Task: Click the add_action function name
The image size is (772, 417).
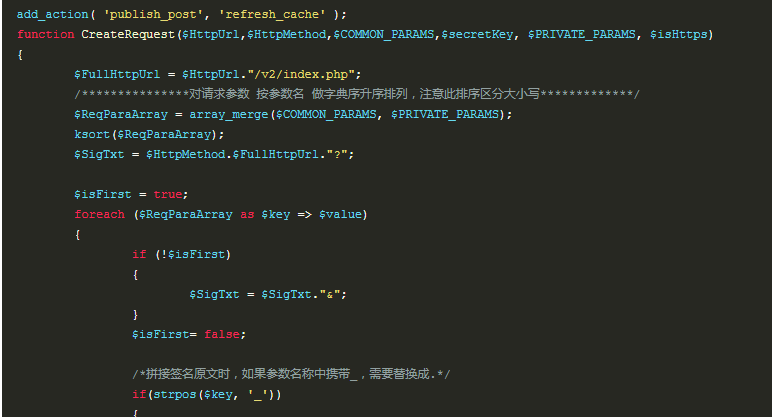Action: [52, 14]
